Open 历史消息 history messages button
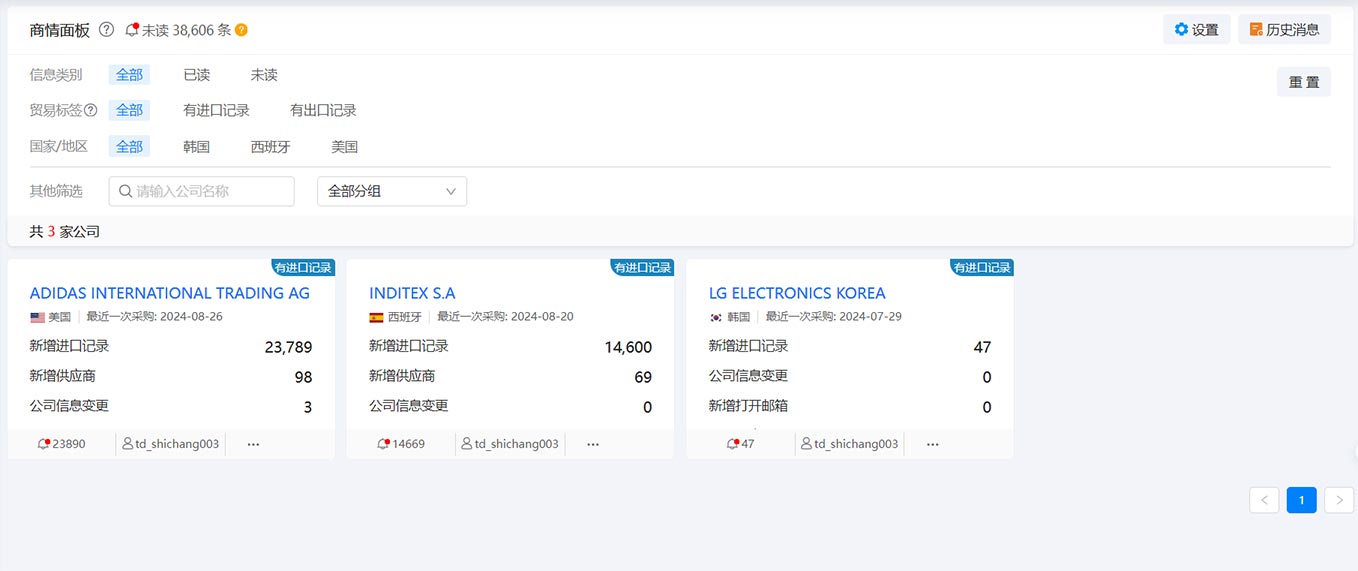 tap(1284, 30)
